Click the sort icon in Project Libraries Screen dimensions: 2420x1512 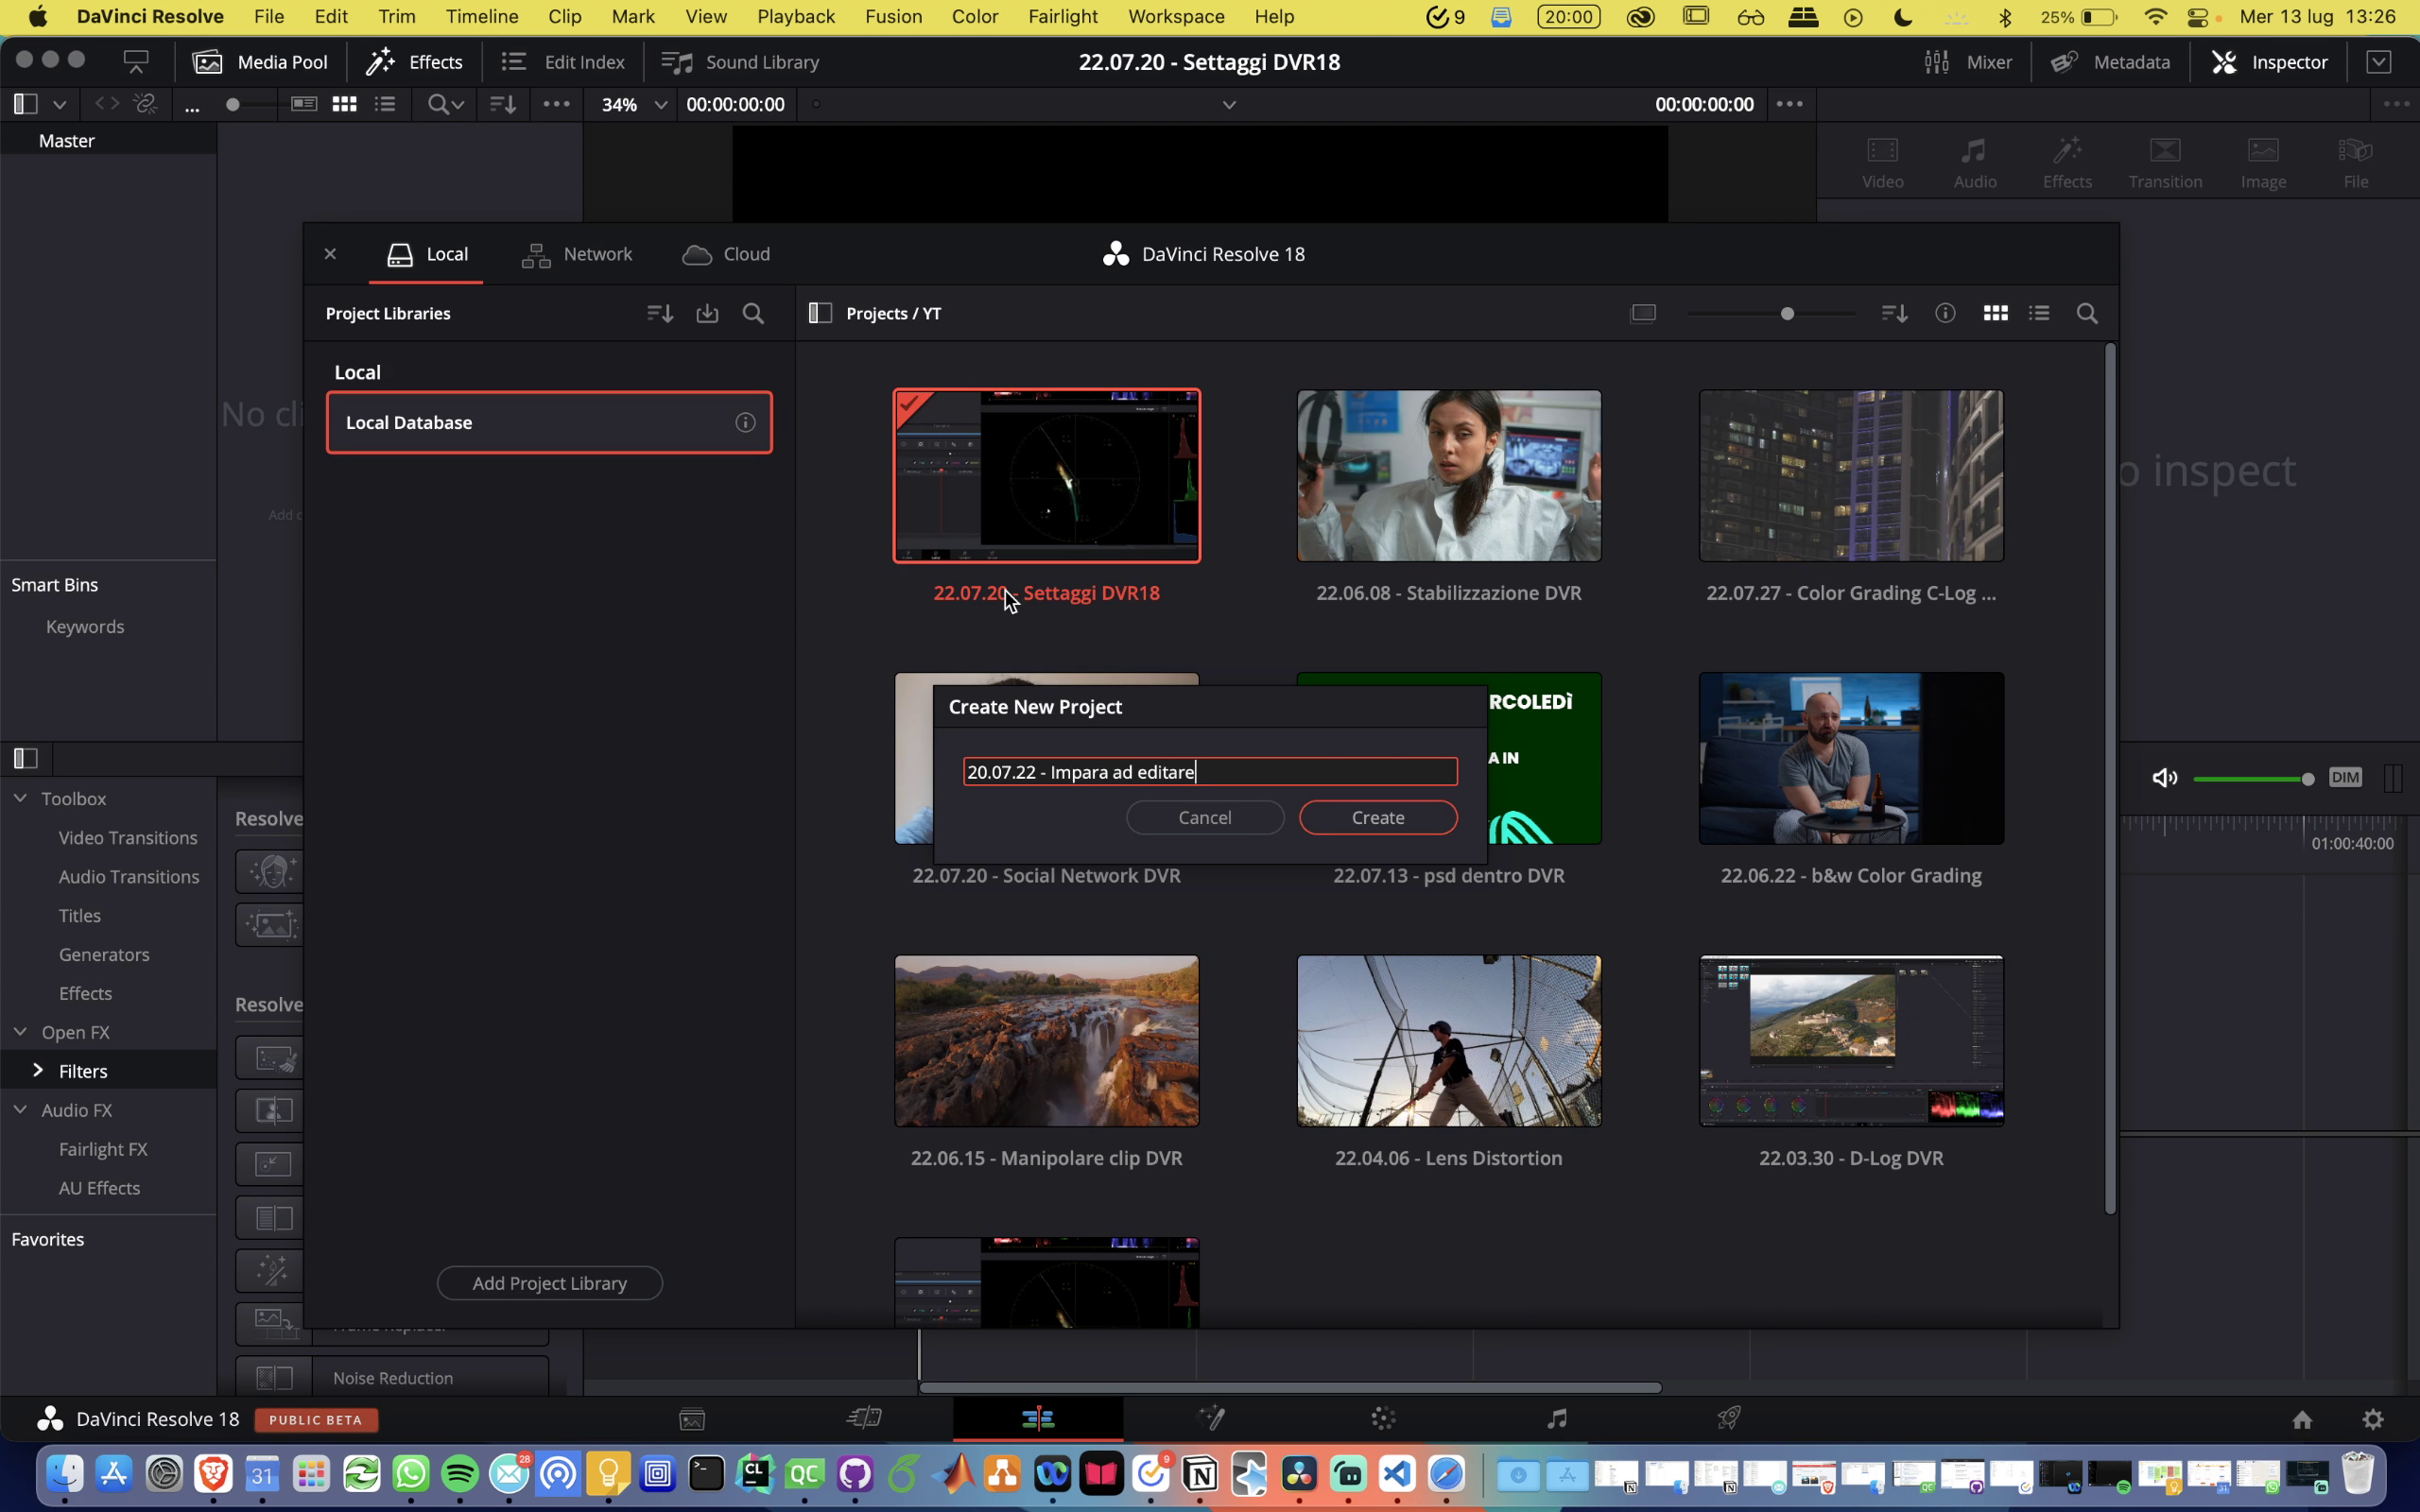click(x=660, y=313)
